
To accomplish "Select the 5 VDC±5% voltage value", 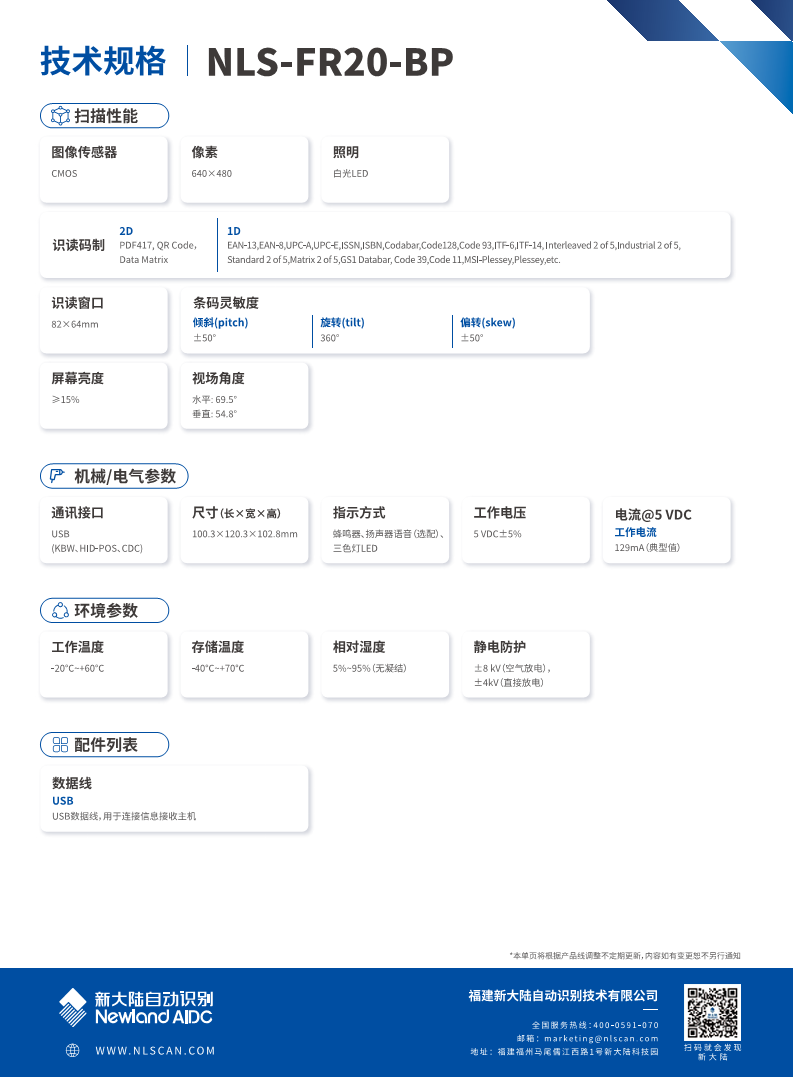I will coord(497,534).
